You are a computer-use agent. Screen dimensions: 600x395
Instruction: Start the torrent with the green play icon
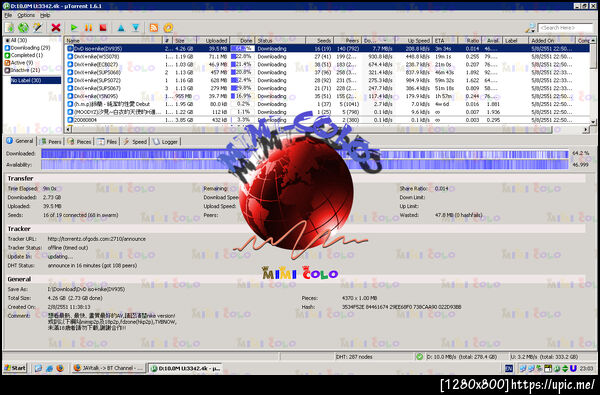click(x=74, y=28)
